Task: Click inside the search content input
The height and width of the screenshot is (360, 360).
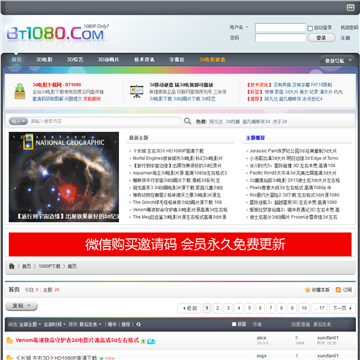Action: pyautogui.click(x=105, y=121)
